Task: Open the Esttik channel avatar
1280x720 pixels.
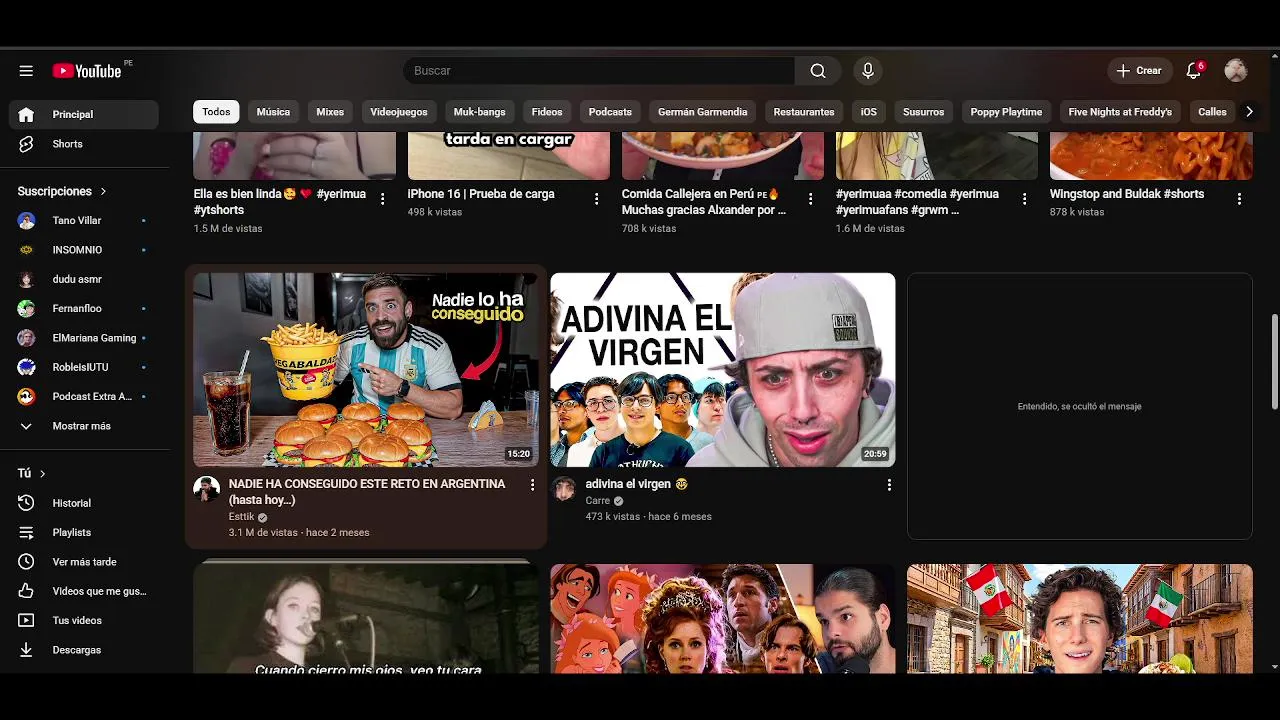Action: (x=207, y=489)
